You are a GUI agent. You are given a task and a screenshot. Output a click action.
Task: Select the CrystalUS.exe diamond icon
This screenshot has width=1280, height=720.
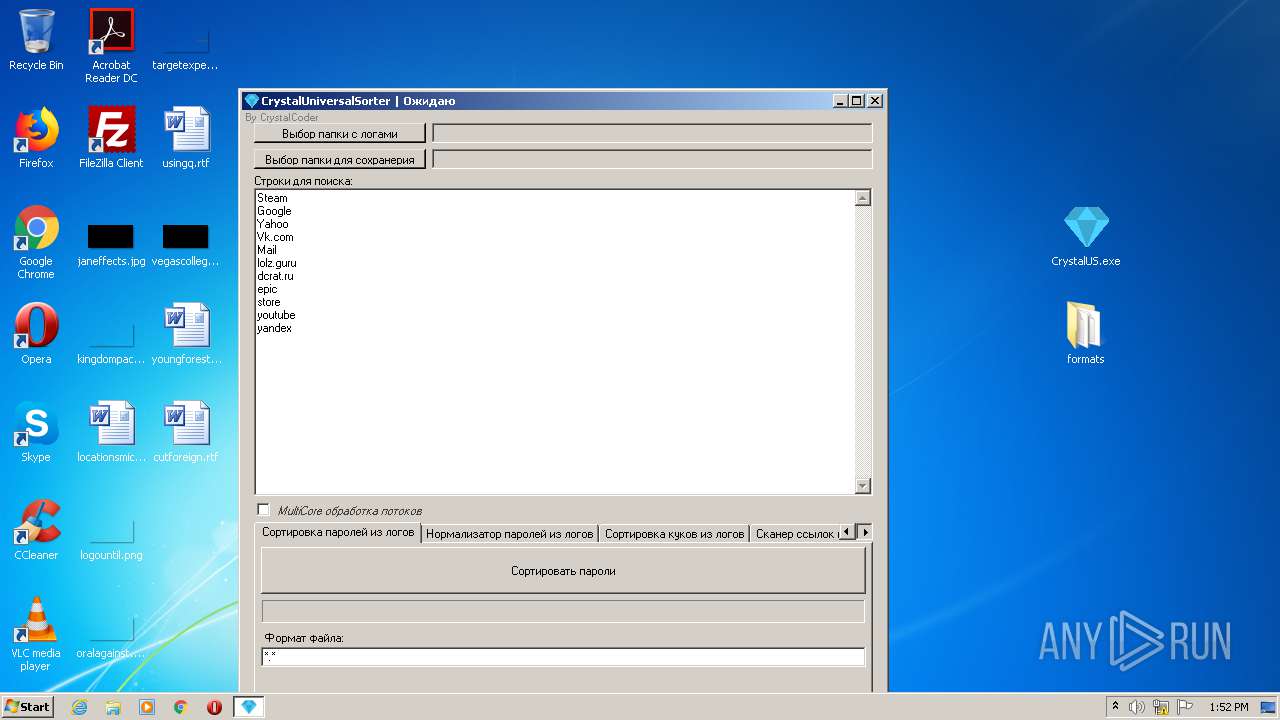click(x=1086, y=236)
